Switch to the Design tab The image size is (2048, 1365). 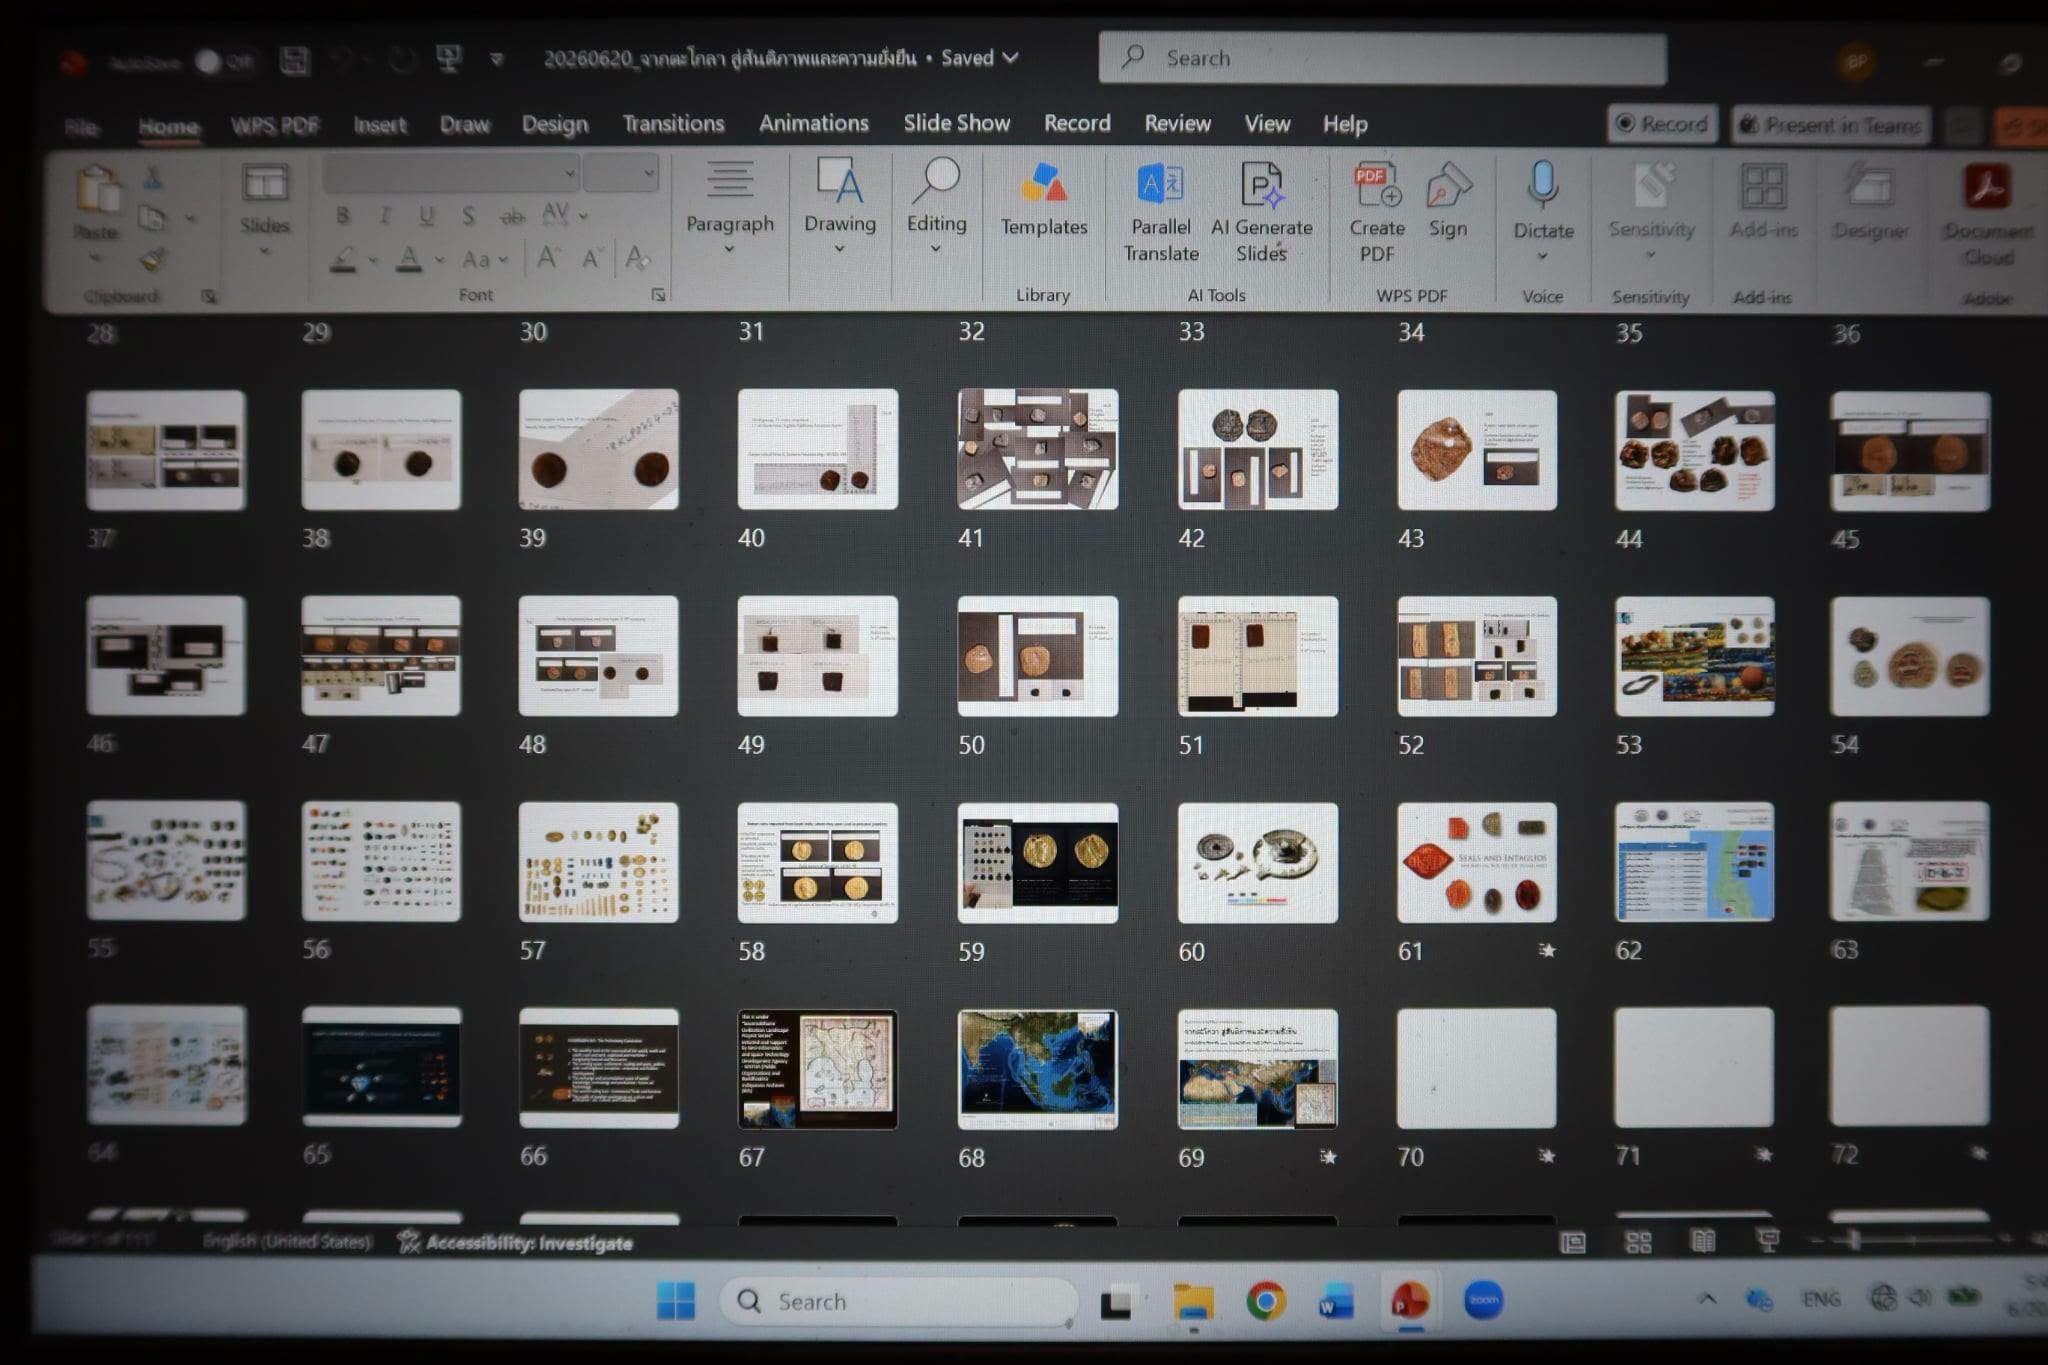[555, 124]
